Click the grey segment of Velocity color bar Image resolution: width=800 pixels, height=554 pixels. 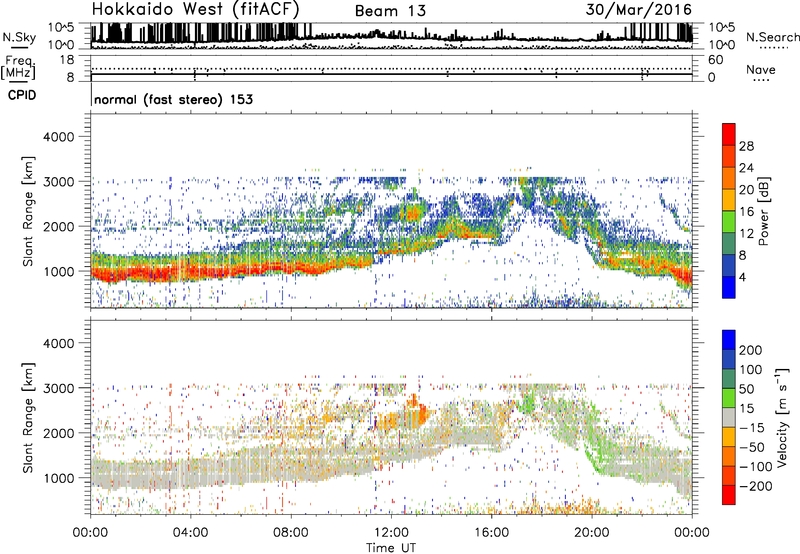tap(729, 418)
